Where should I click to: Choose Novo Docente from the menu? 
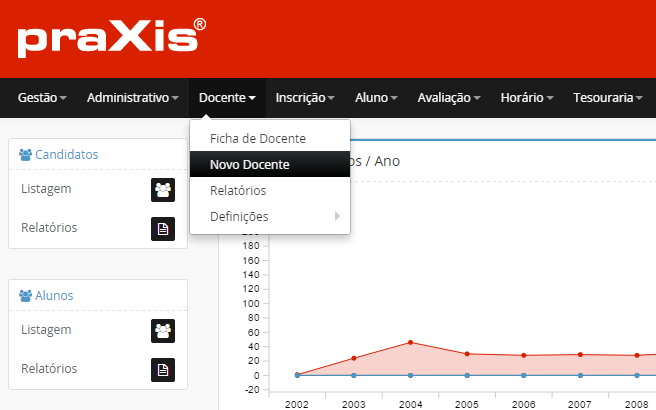point(250,164)
